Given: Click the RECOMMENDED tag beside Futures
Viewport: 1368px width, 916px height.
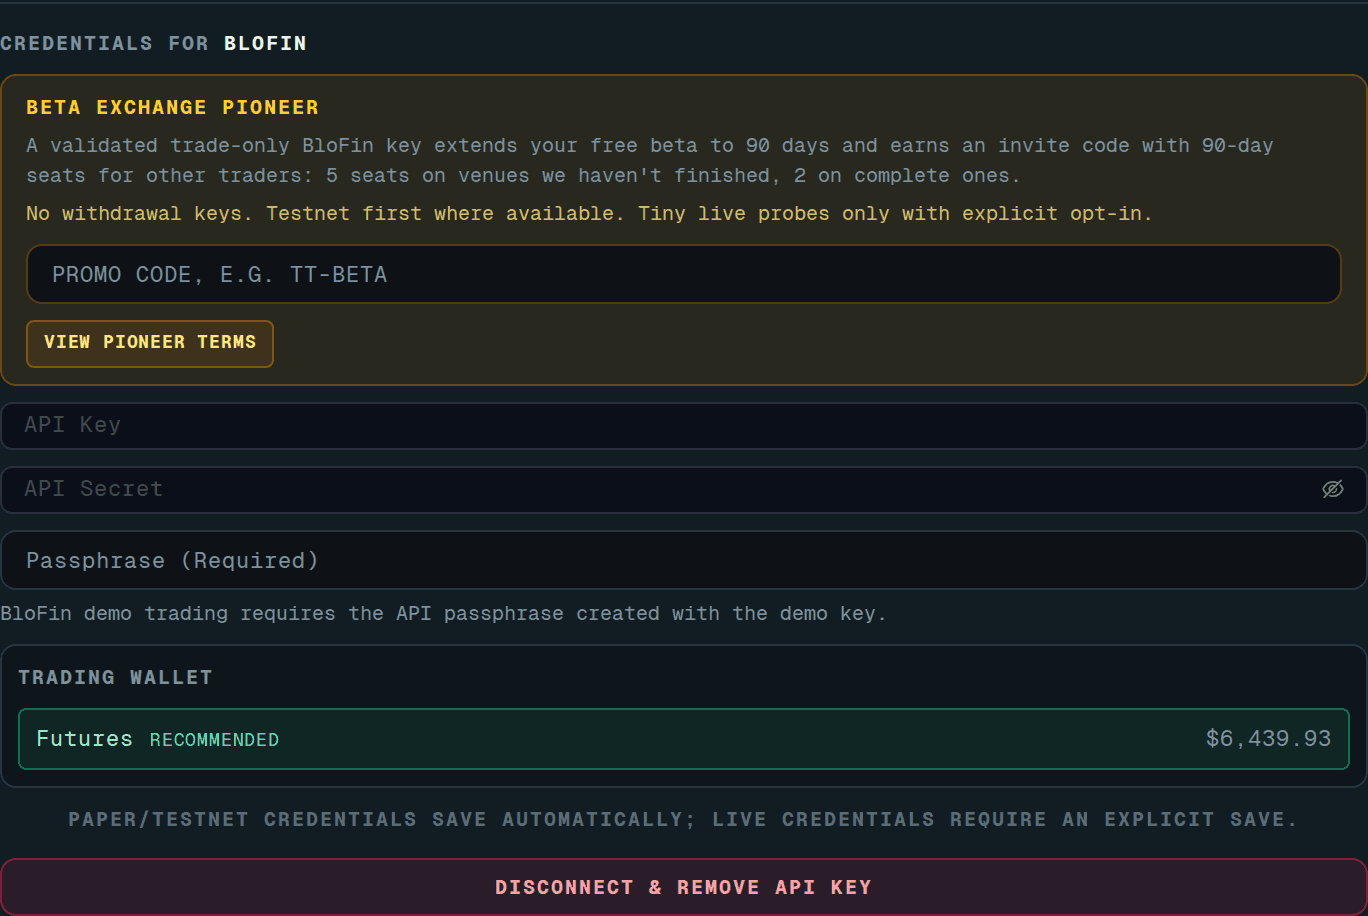Looking at the screenshot, I should point(214,740).
